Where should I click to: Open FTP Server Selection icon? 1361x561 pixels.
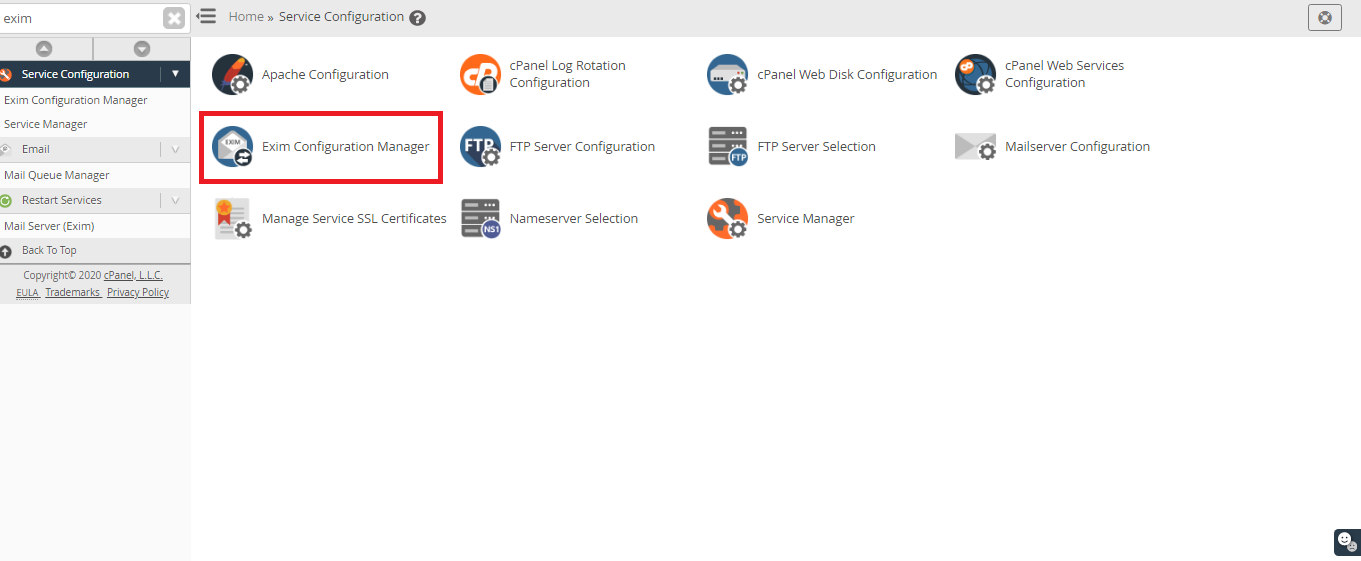click(x=727, y=147)
